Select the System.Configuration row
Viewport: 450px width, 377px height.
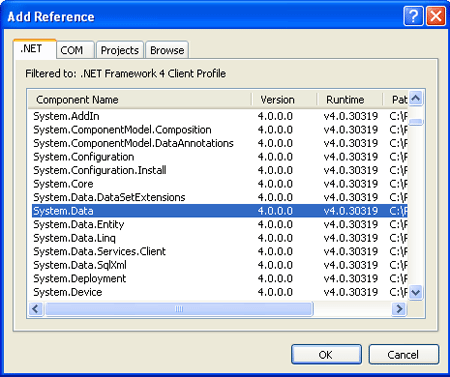tap(220, 157)
